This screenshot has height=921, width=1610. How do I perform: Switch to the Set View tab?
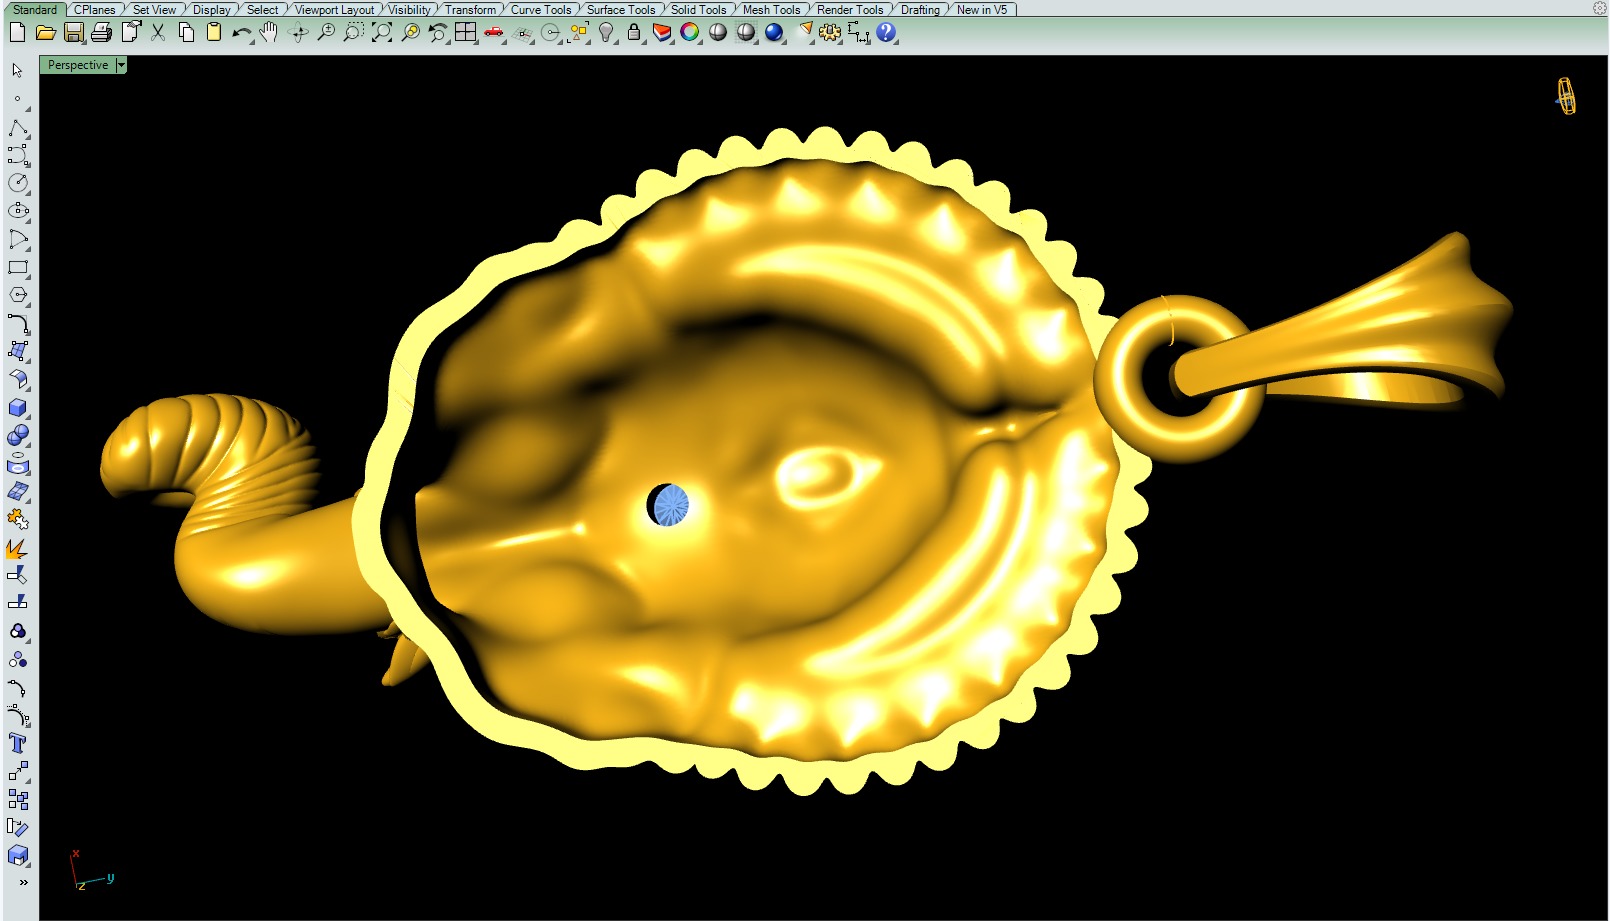[x=154, y=9]
